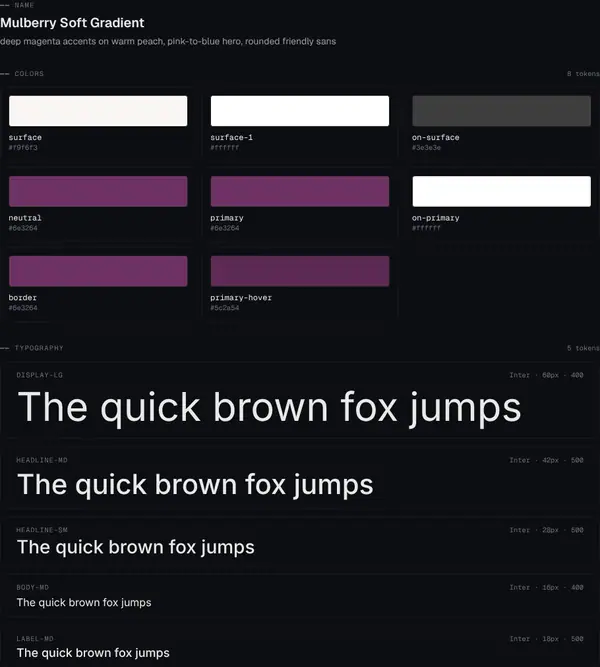
Task: Click the primary token name
Action: [x=227, y=218]
